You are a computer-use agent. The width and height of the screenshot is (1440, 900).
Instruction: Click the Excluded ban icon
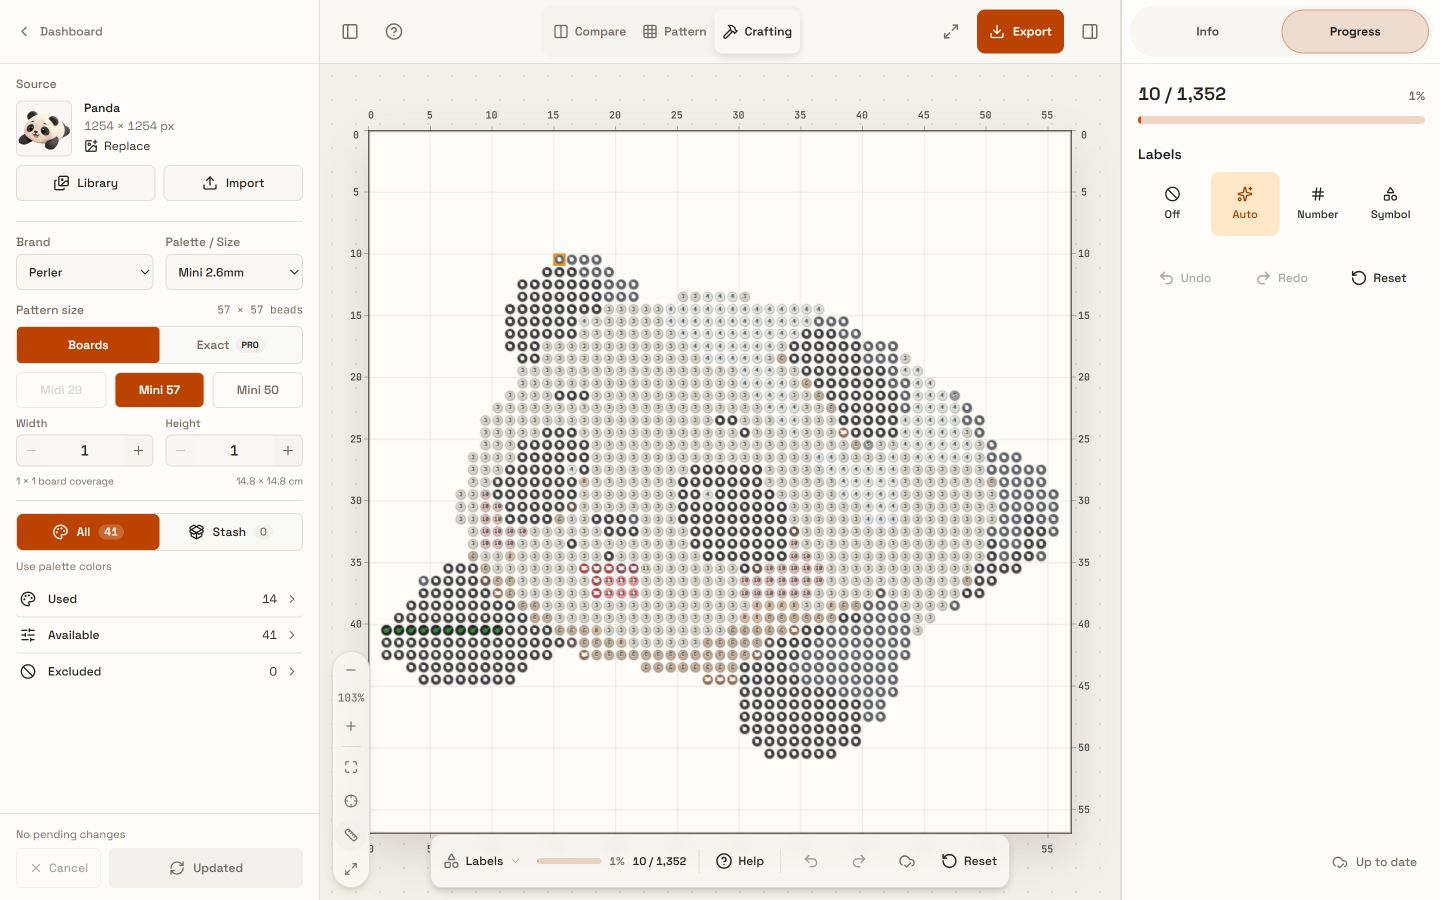coord(28,672)
